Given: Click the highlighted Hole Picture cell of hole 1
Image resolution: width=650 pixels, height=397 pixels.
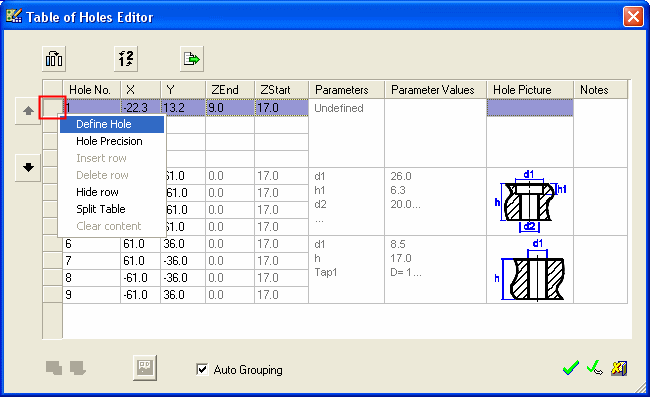Looking at the screenshot, I should (530, 108).
